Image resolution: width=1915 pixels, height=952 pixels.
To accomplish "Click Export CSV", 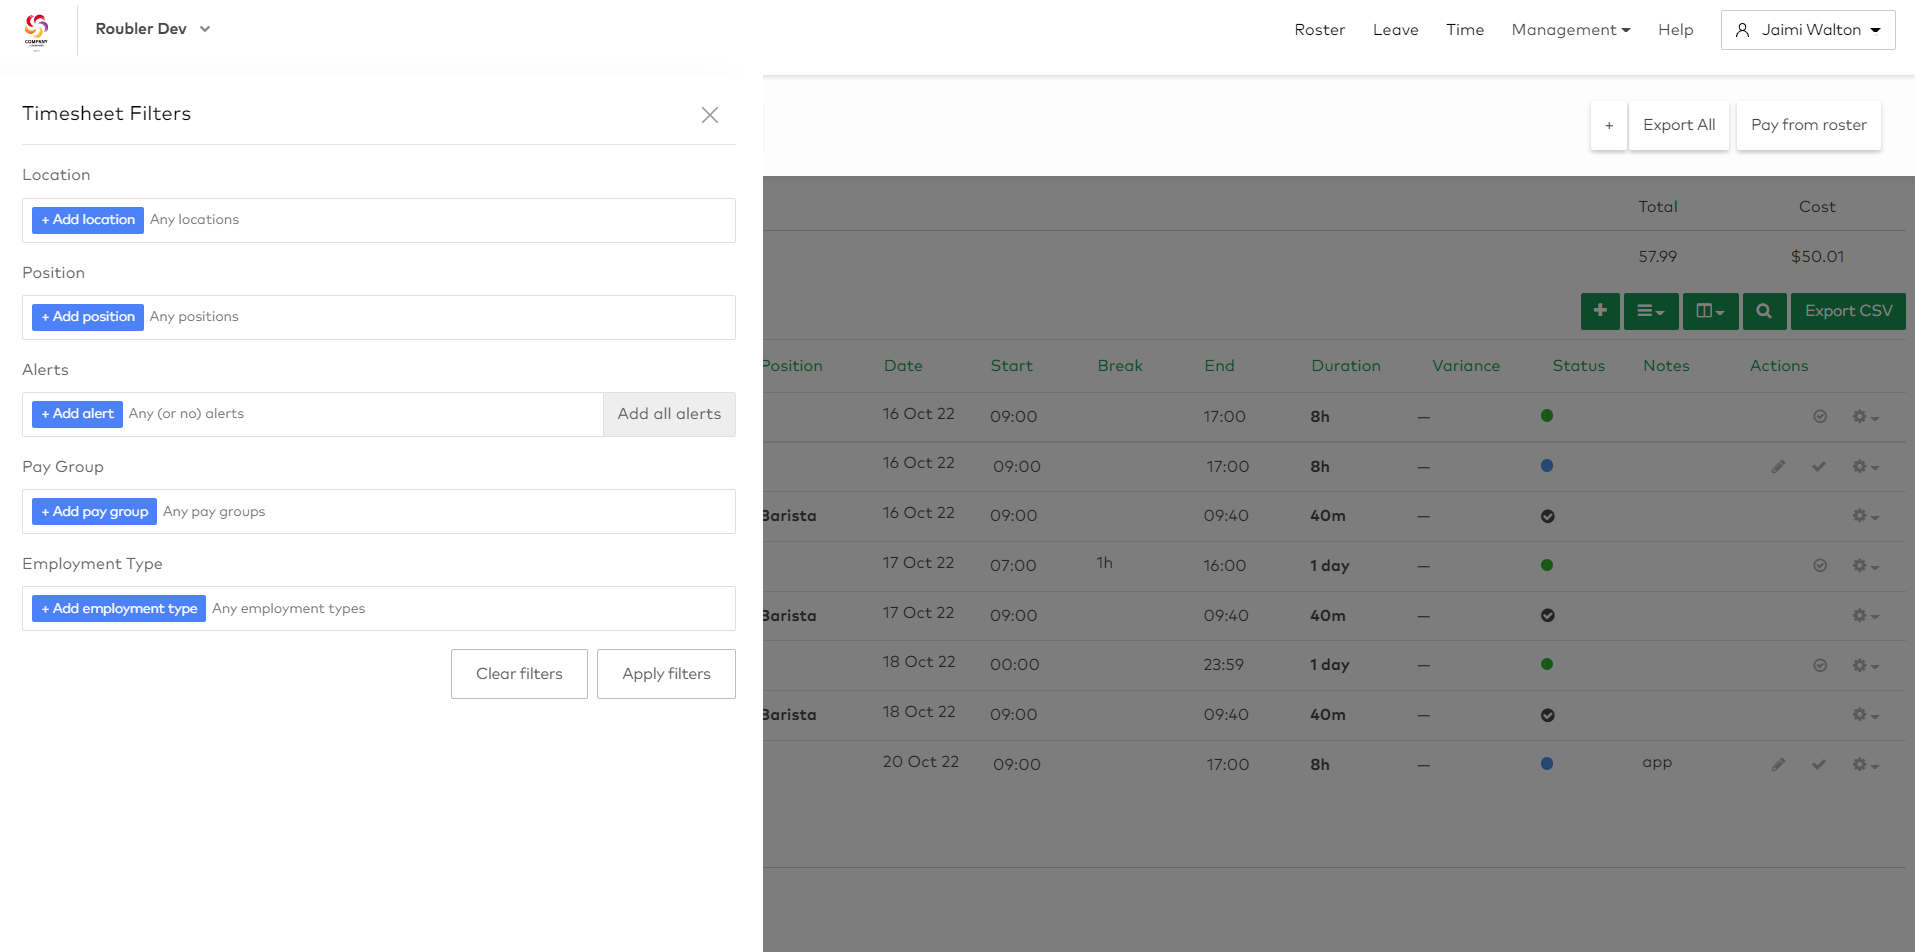I will coord(1848,311).
